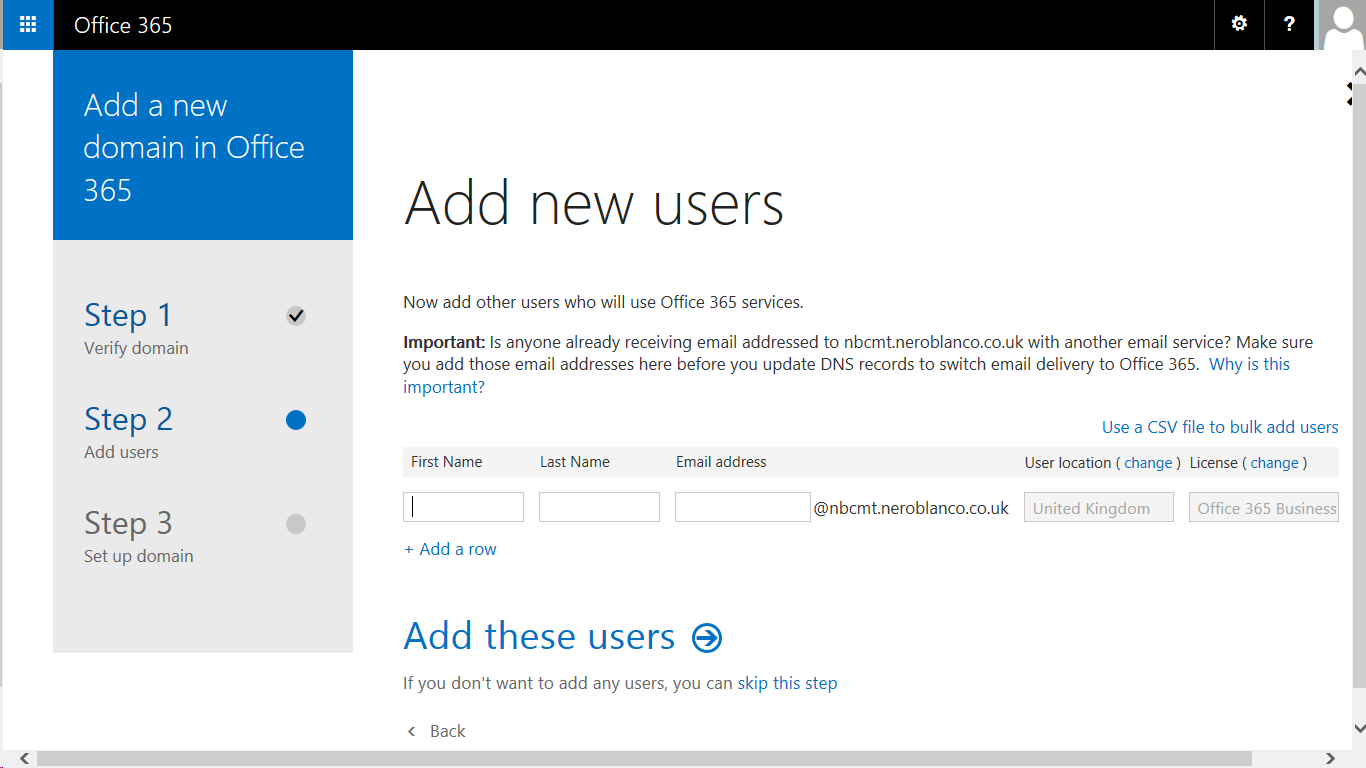1366x768 pixels.
Task: Open the User location United Kingdom box
Action: coord(1098,508)
